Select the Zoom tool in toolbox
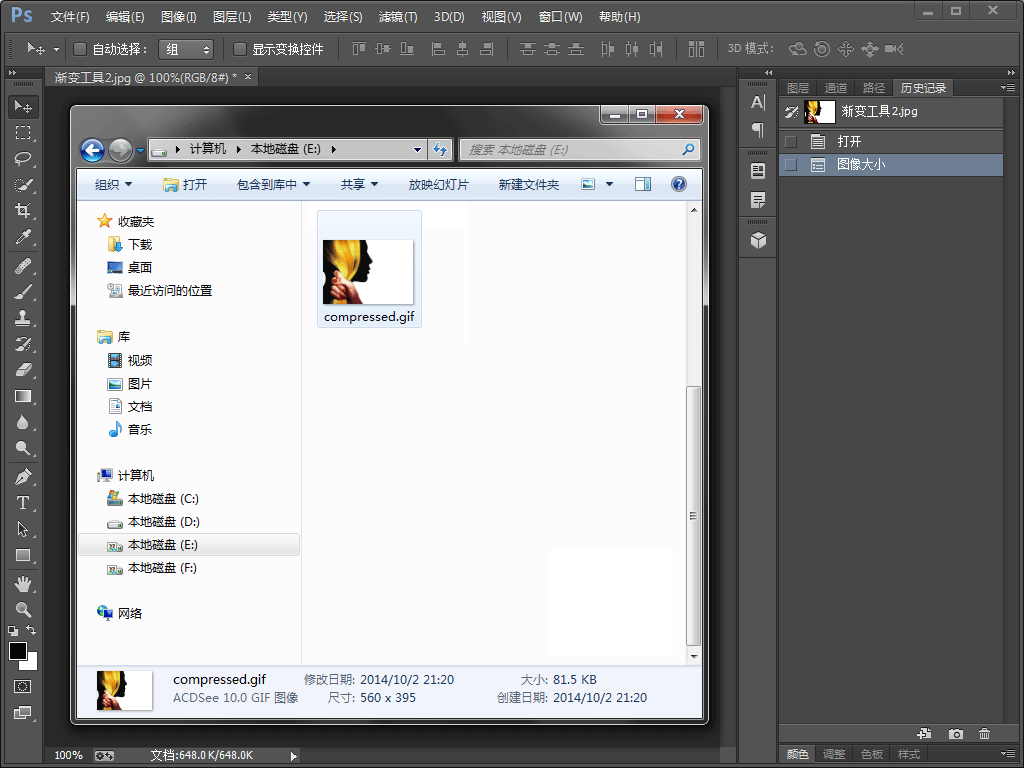The image size is (1024, 768). [x=23, y=609]
